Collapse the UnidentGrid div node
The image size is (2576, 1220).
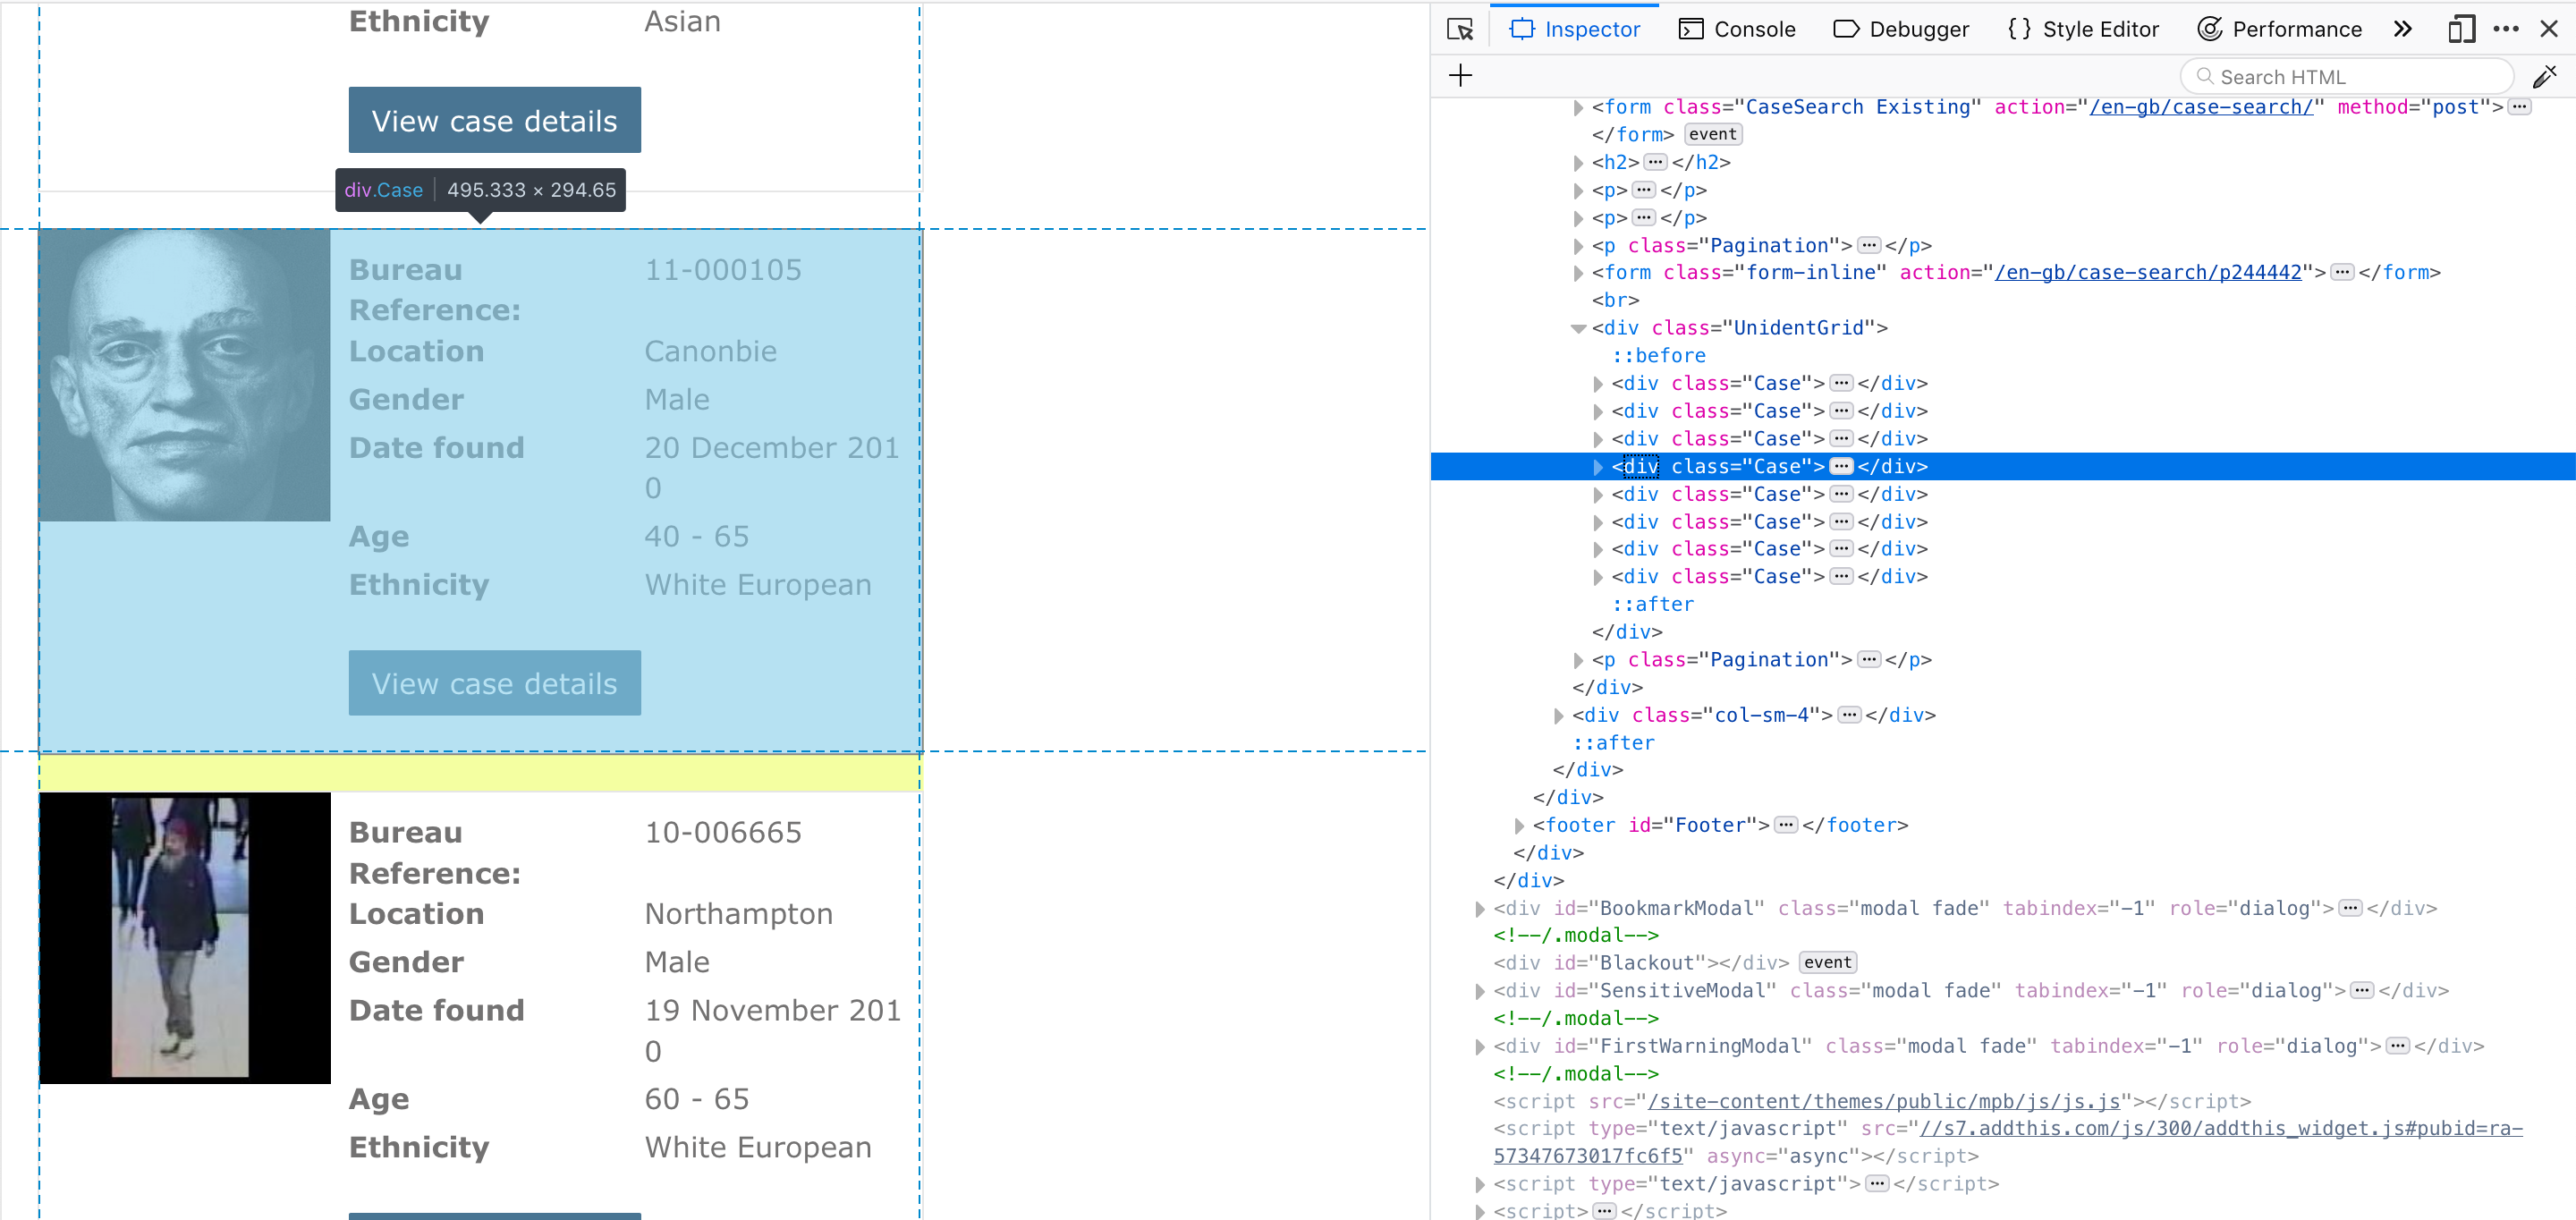click(1578, 328)
